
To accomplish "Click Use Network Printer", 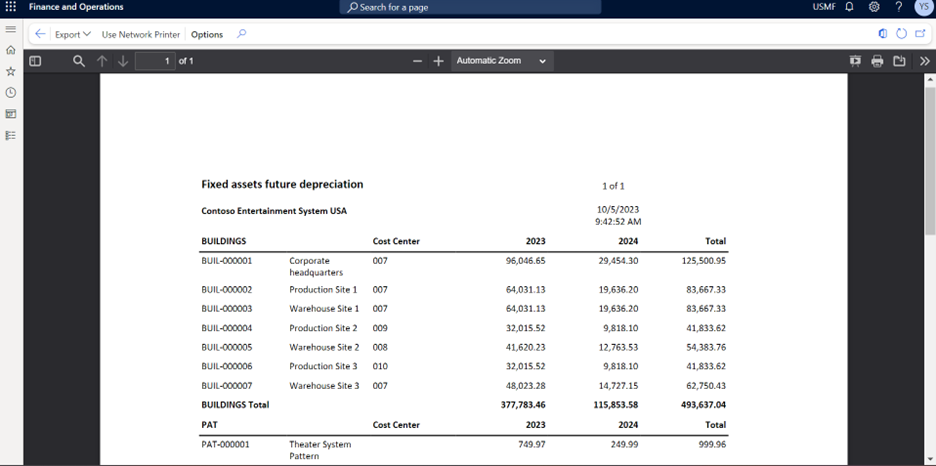I will (141, 35).
